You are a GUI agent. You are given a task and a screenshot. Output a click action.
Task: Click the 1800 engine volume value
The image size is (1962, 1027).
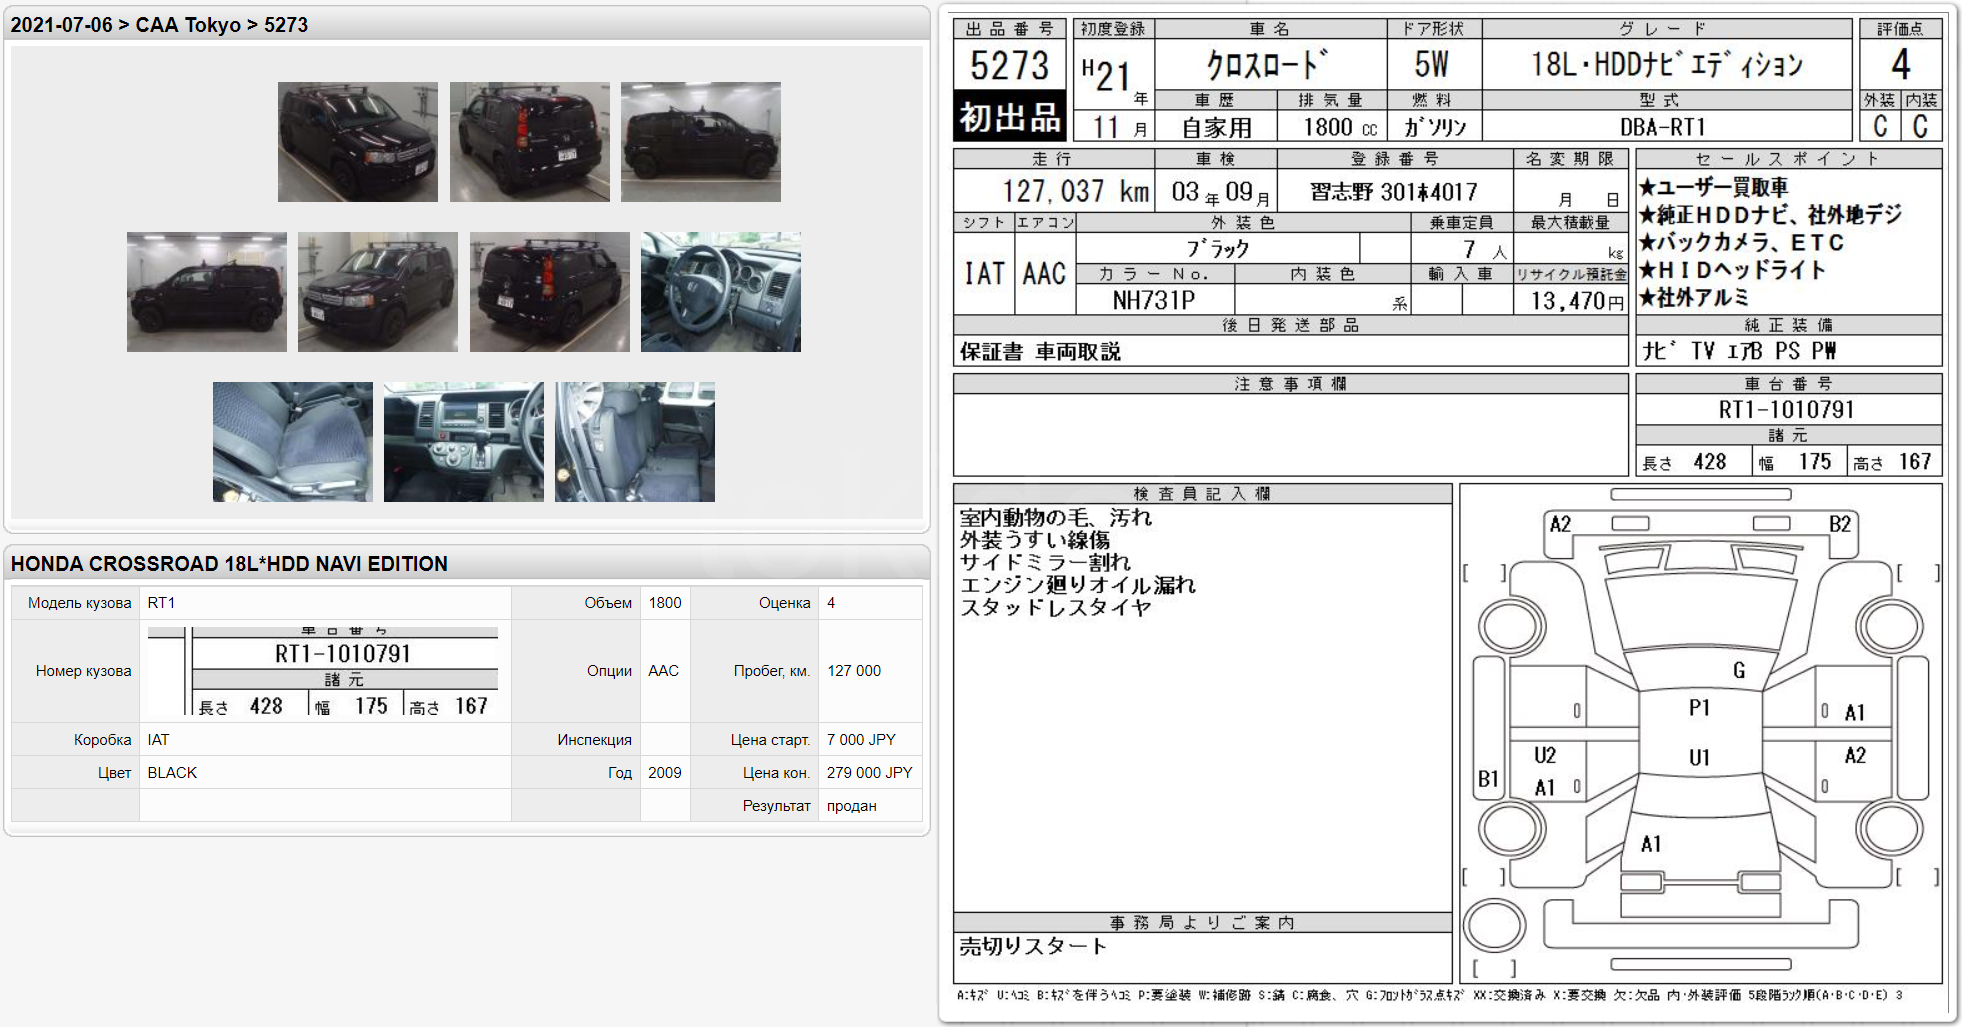665,603
